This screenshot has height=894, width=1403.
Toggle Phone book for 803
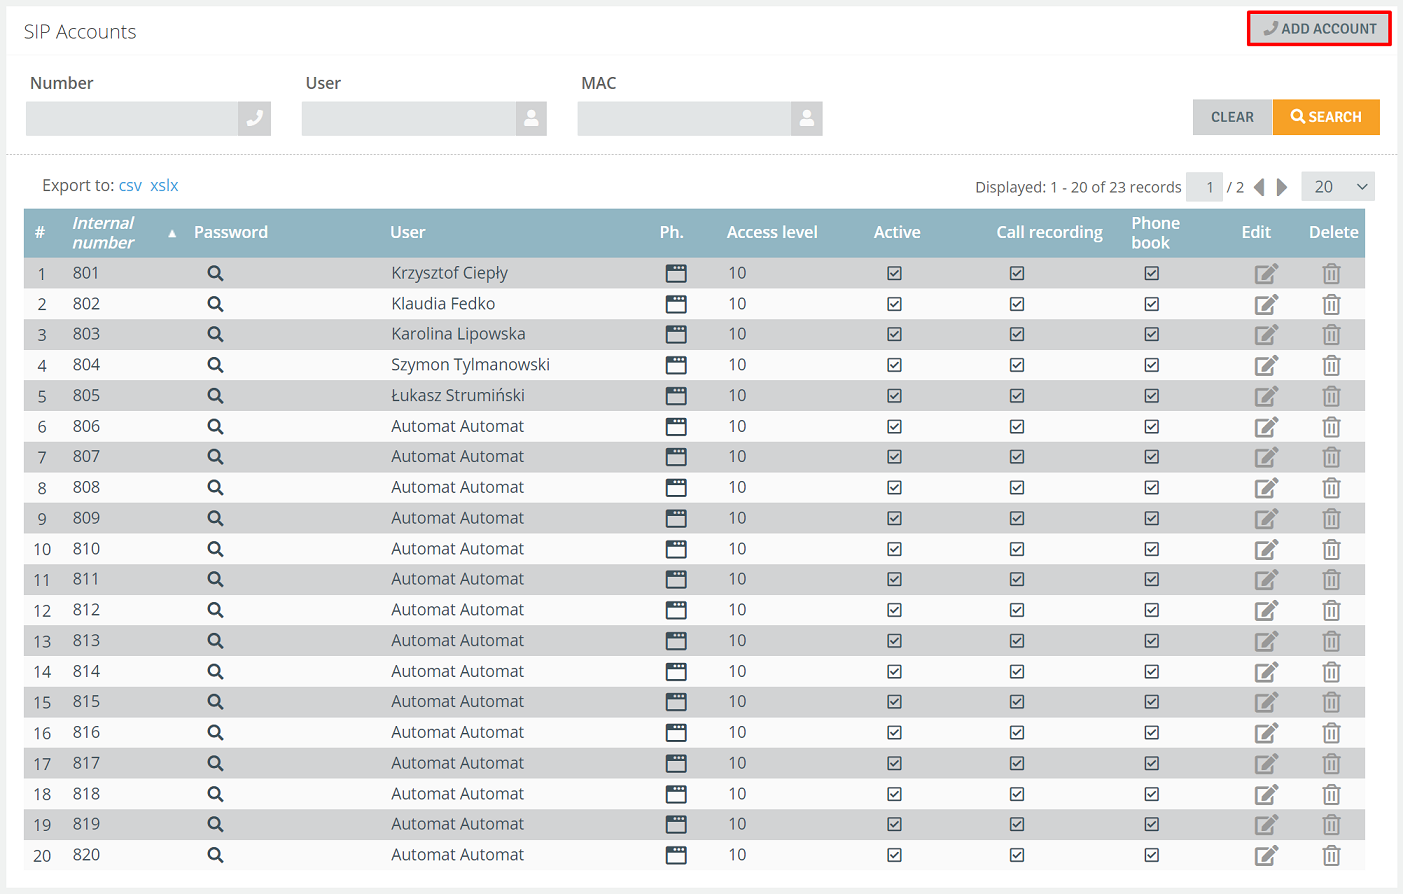(1152, 334)
